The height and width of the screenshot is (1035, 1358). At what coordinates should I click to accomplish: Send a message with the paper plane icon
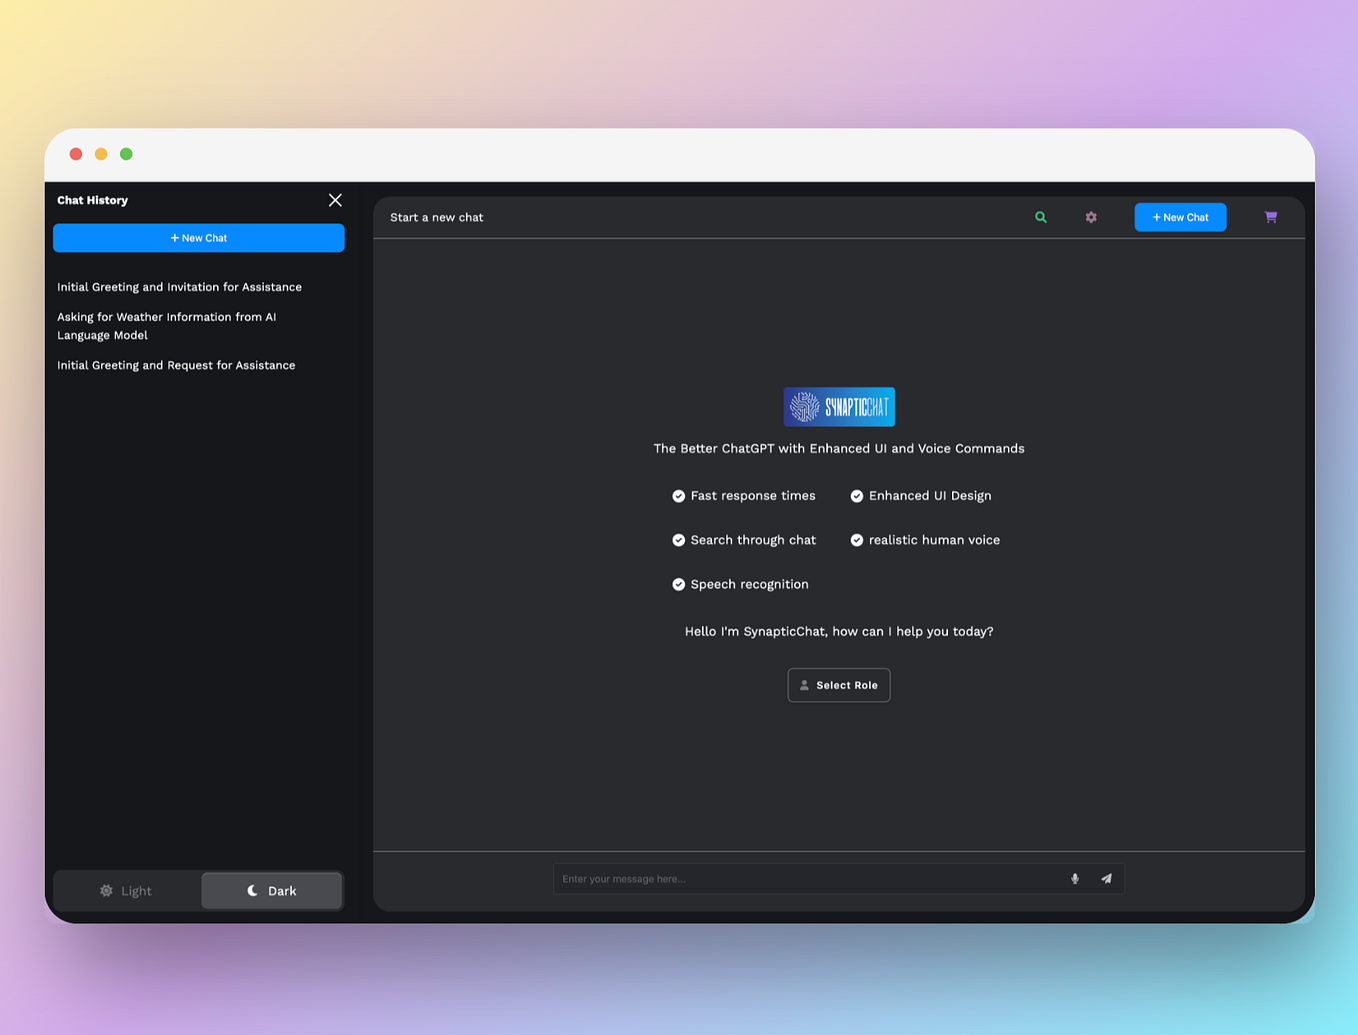click(1106, 878)
